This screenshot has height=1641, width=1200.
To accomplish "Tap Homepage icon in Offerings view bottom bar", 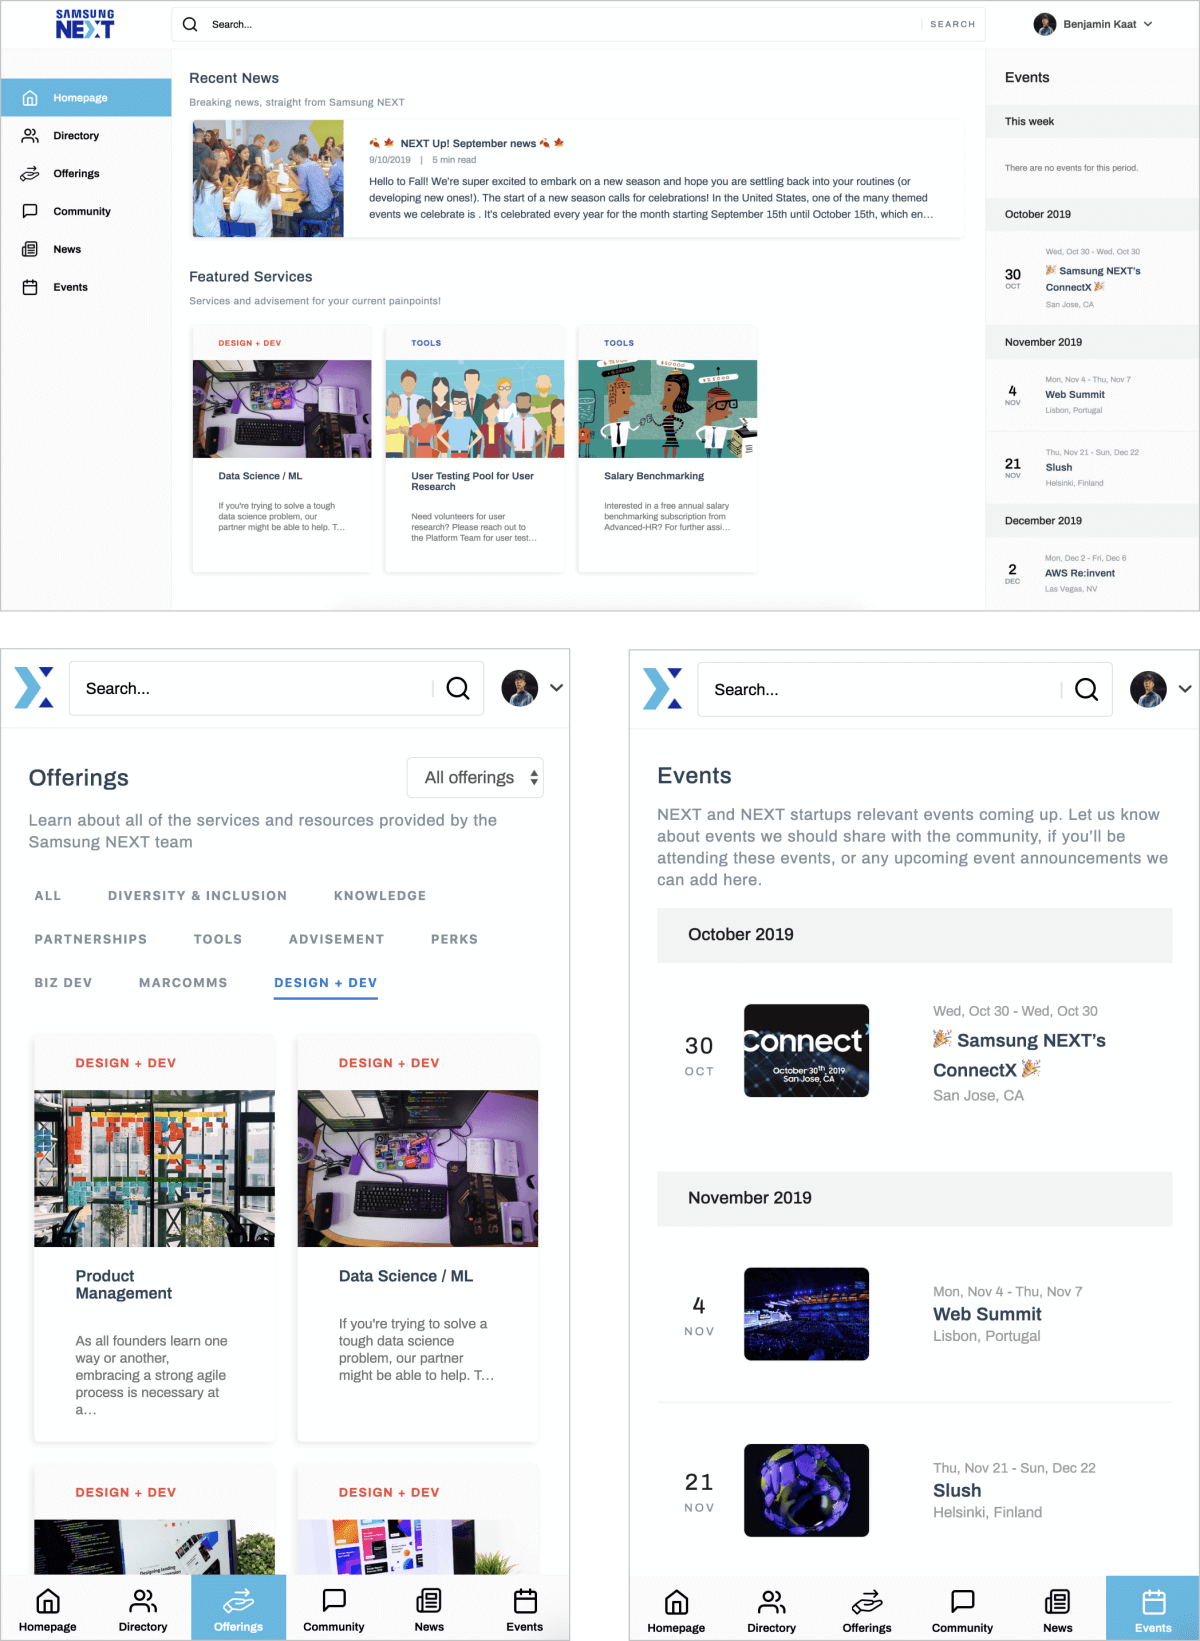I will tap(48, 1602).
